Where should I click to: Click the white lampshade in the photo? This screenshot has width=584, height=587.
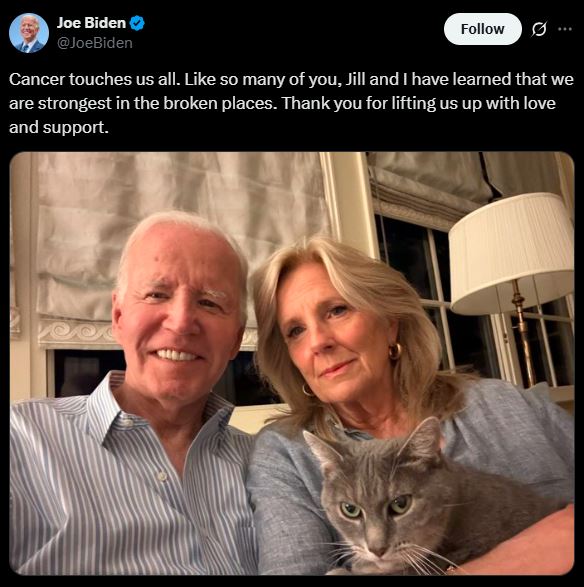(x=511, y=253)
